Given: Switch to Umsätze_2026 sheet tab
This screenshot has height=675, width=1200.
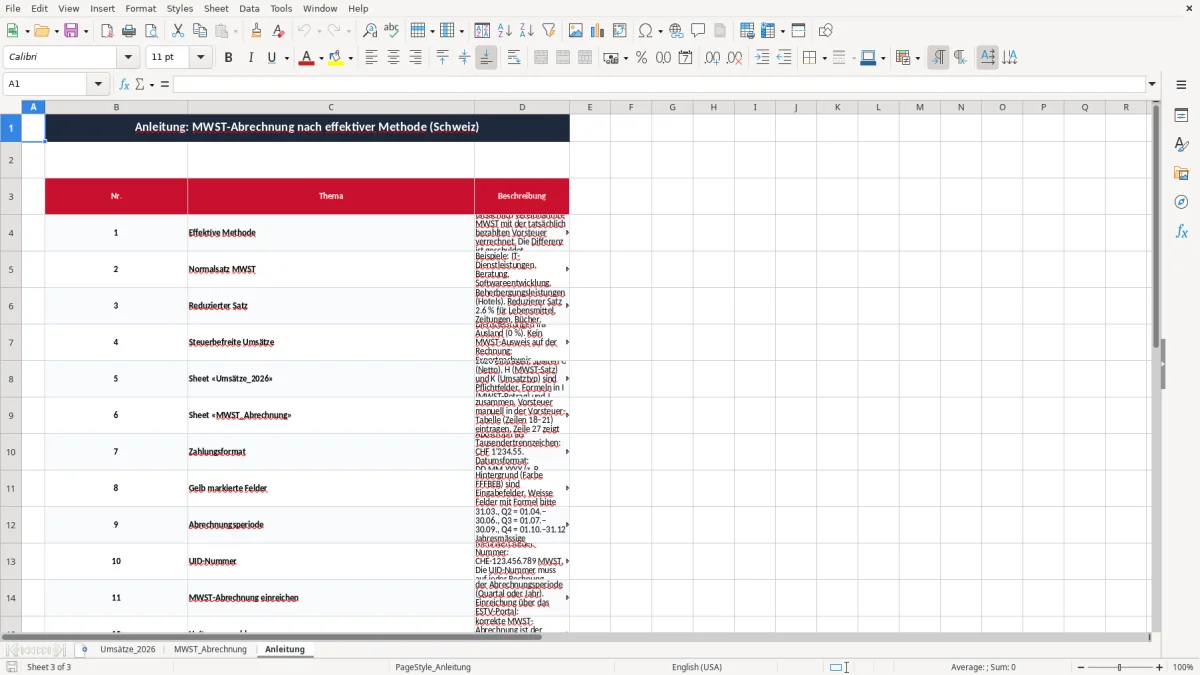Looking at the screenshot, I should point(128,649).
